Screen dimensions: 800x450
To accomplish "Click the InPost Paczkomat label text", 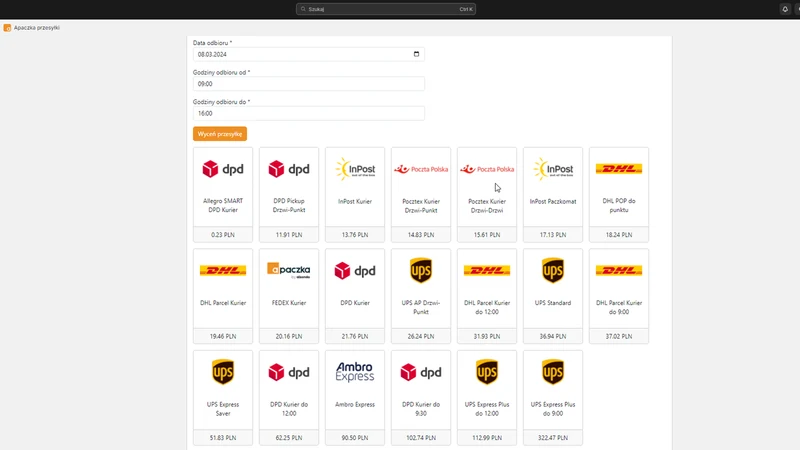I will click(553, 202).
